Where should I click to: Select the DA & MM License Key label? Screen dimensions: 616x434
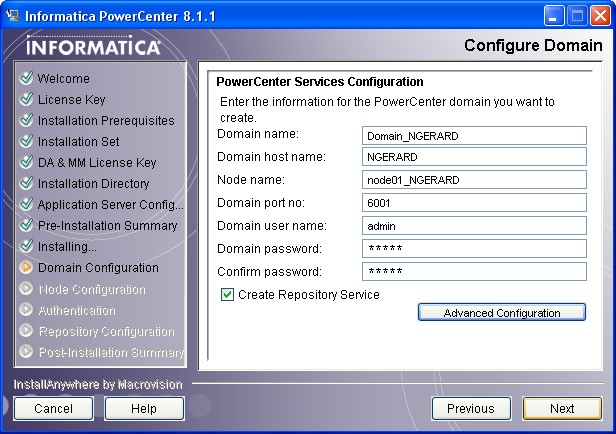(x=97, y=162)
